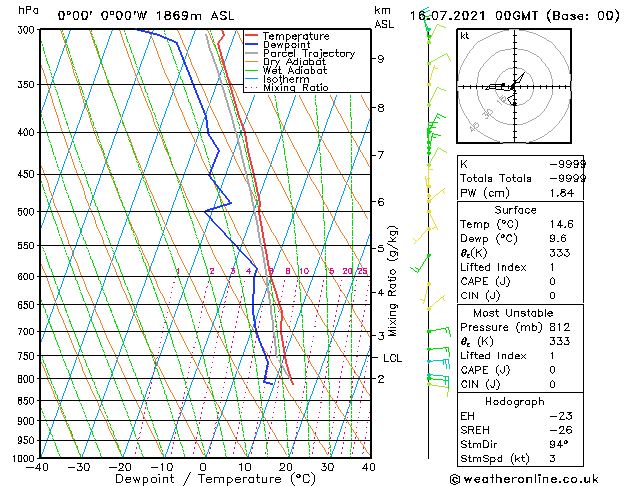The image size is (629, 486).
Task: Click the weatheronline.co.uk copyright link
Action: pyautogui.click(x=524, y=479)
